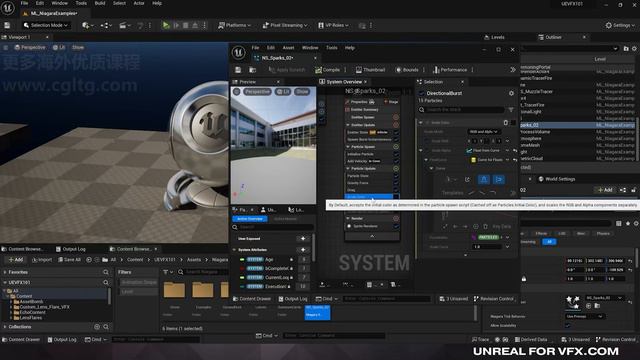Toggle the Gravity Force module checkbox
Screen dimensions: 640x360
coord(396,183)
